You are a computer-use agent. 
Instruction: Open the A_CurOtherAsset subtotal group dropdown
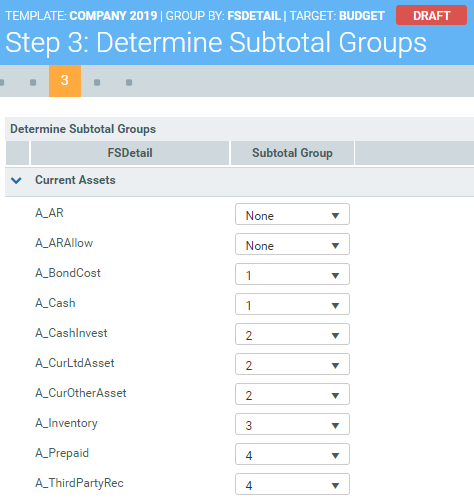(292, 394)
